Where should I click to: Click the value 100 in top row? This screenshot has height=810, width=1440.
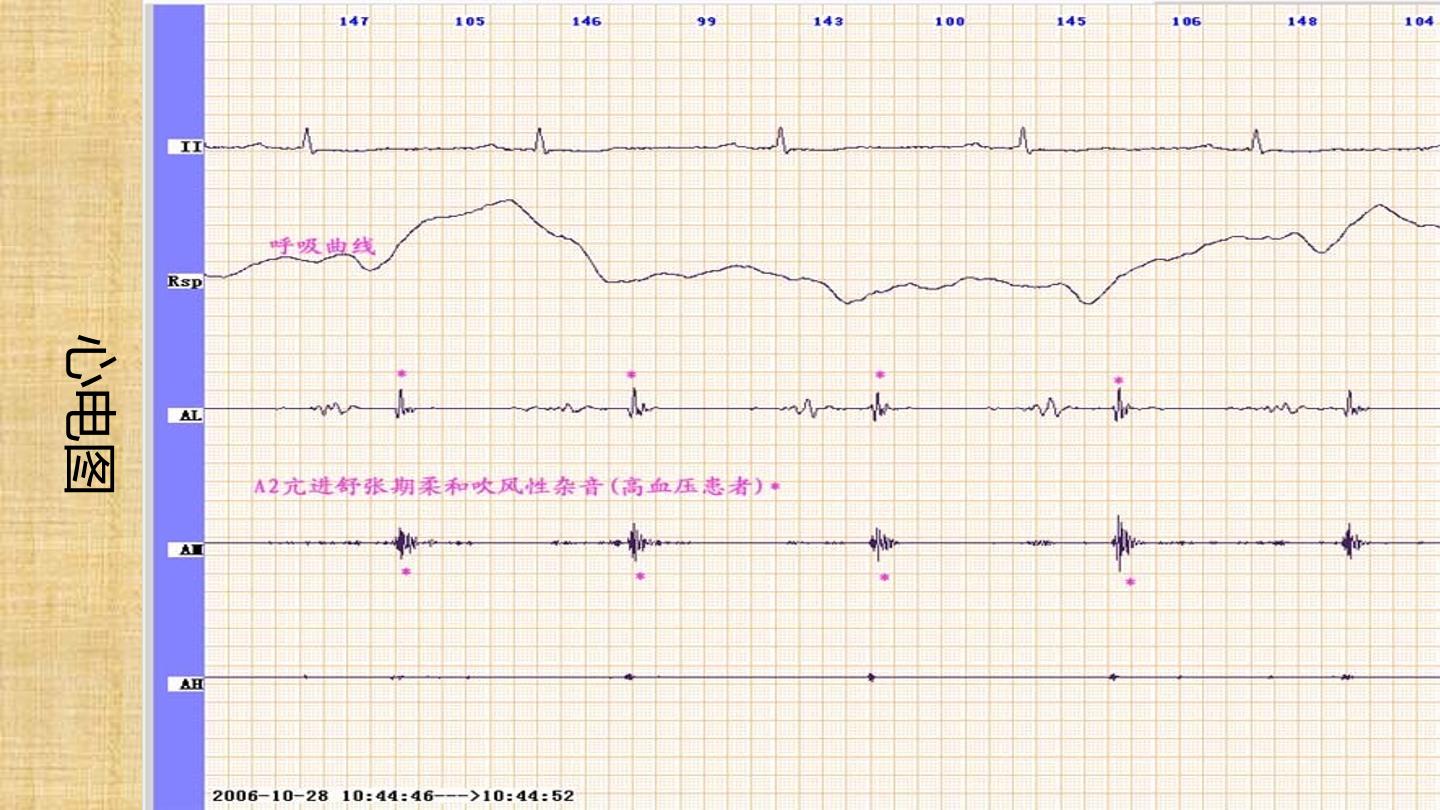click(950, 21)
